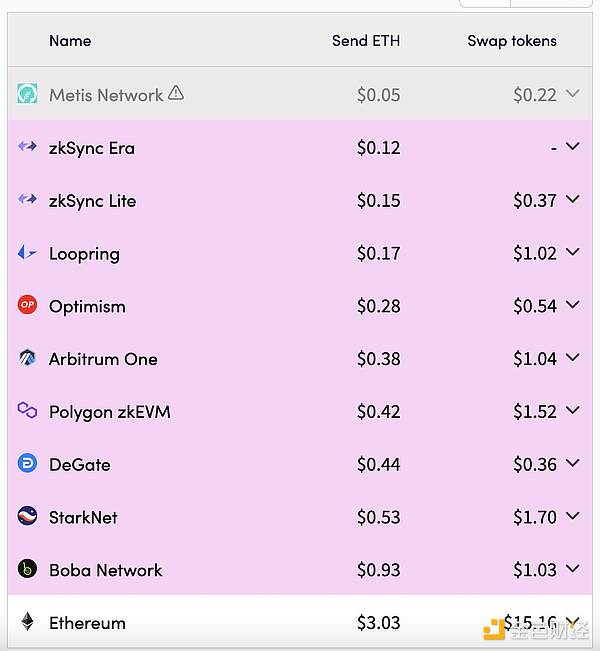Click the Loopring blue logo icon
The width and height of the screenshot is (600, 651).
click(27, 253)
